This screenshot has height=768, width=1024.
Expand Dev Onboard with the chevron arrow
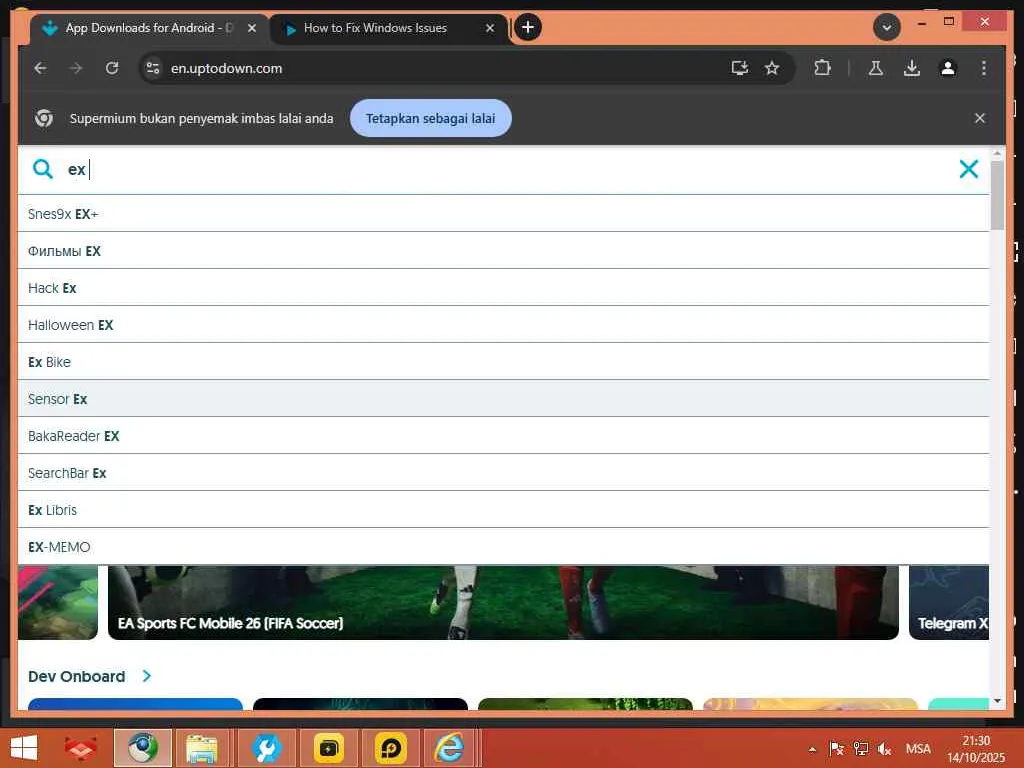(x=147, y=676)
